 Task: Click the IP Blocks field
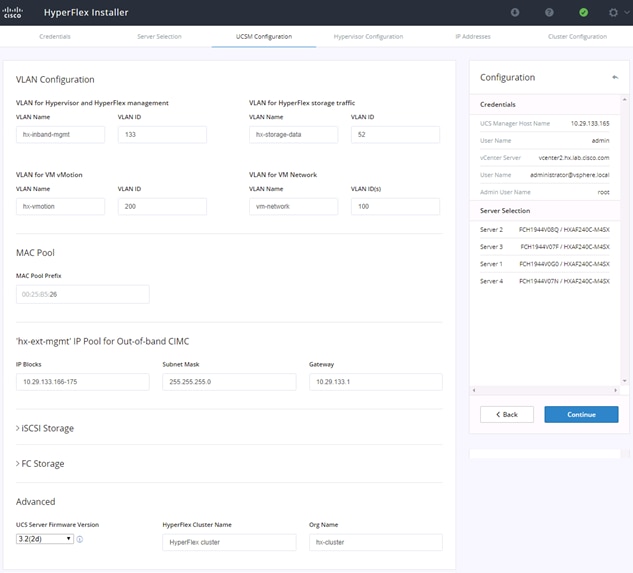(x=83, y=382)
